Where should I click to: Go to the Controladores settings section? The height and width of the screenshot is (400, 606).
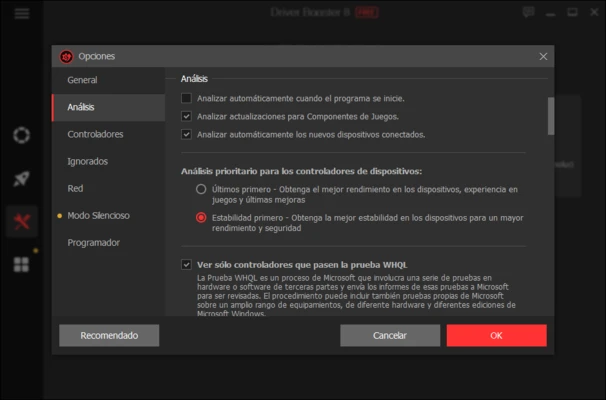point(108,134)
